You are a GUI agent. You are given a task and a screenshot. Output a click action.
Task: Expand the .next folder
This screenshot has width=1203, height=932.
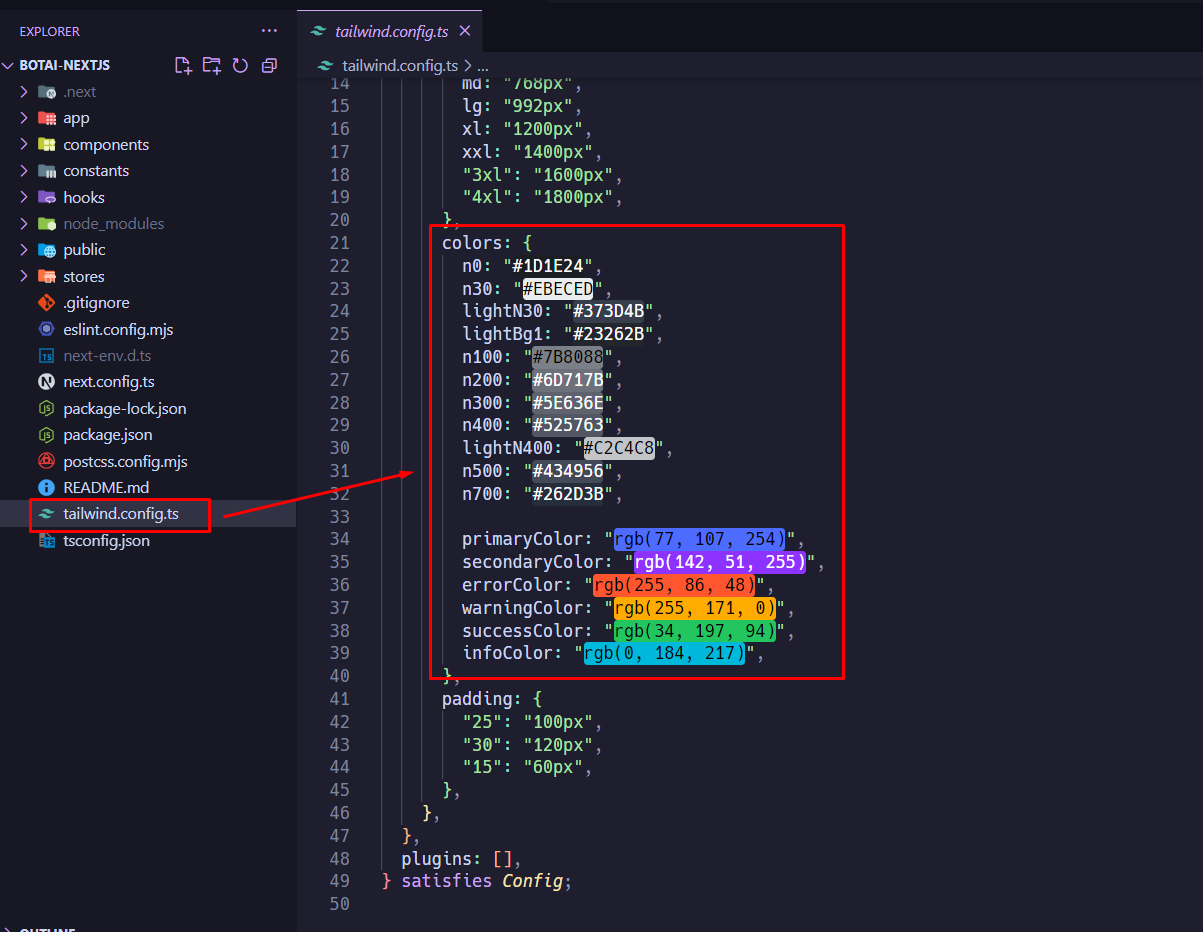(24, 92)
